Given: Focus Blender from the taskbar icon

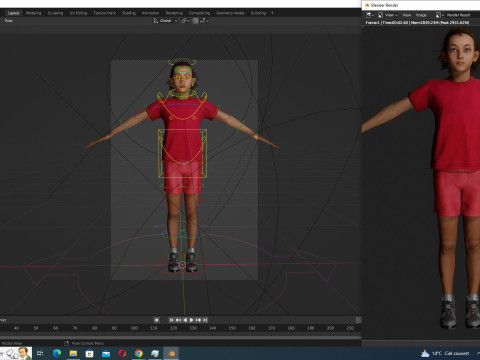Looking at the screenshot, I should point(171,353).
